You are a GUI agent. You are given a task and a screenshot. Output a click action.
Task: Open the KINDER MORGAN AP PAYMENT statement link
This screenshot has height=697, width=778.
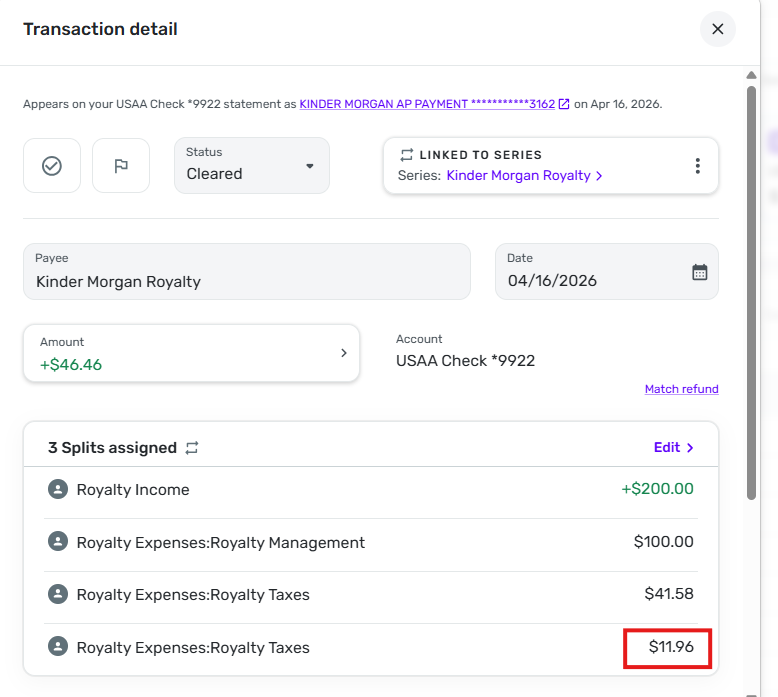(427, 104)
